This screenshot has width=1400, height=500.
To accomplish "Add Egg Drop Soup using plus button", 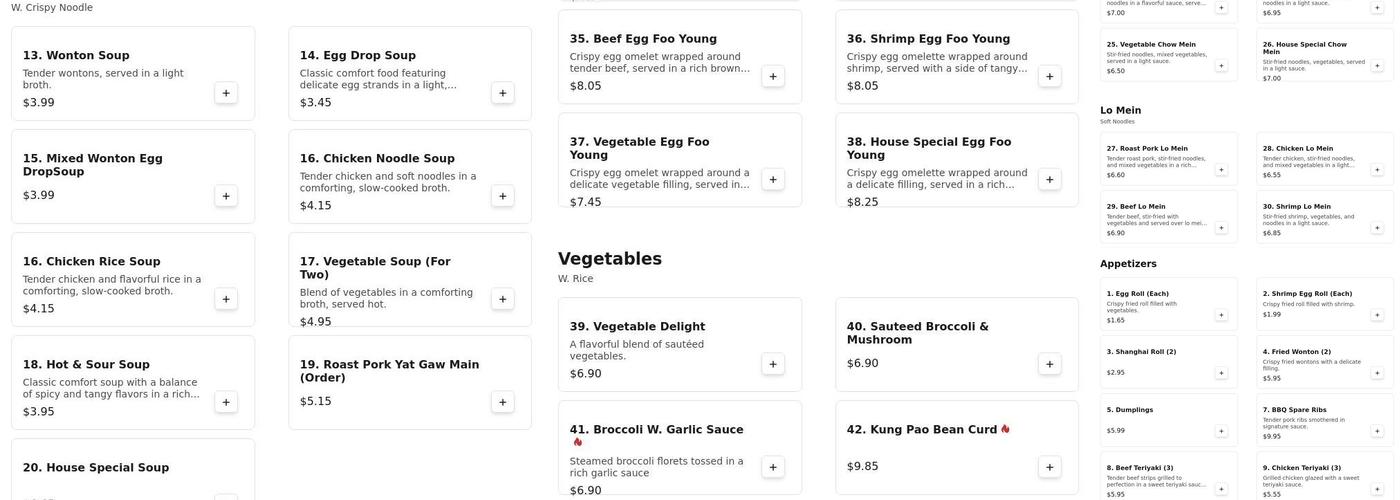I will (x=503, y=93).
